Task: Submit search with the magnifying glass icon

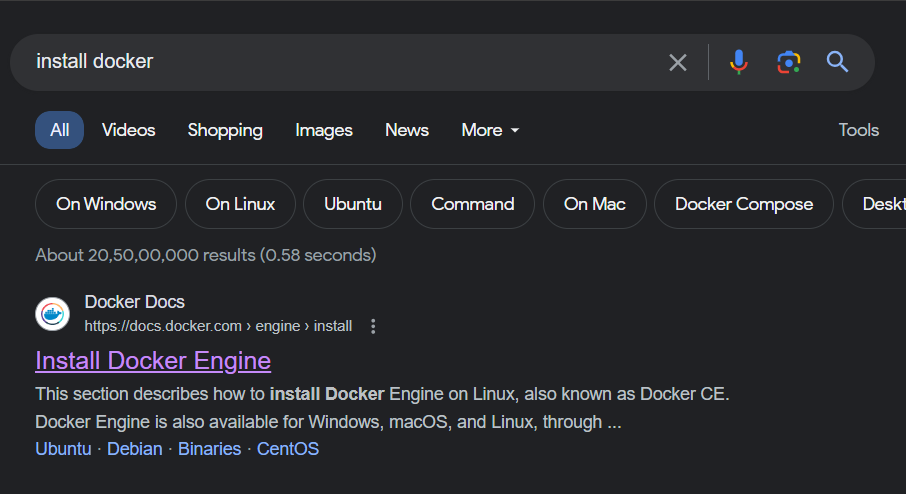Action: pyautogui.click(x=837, y=61)
